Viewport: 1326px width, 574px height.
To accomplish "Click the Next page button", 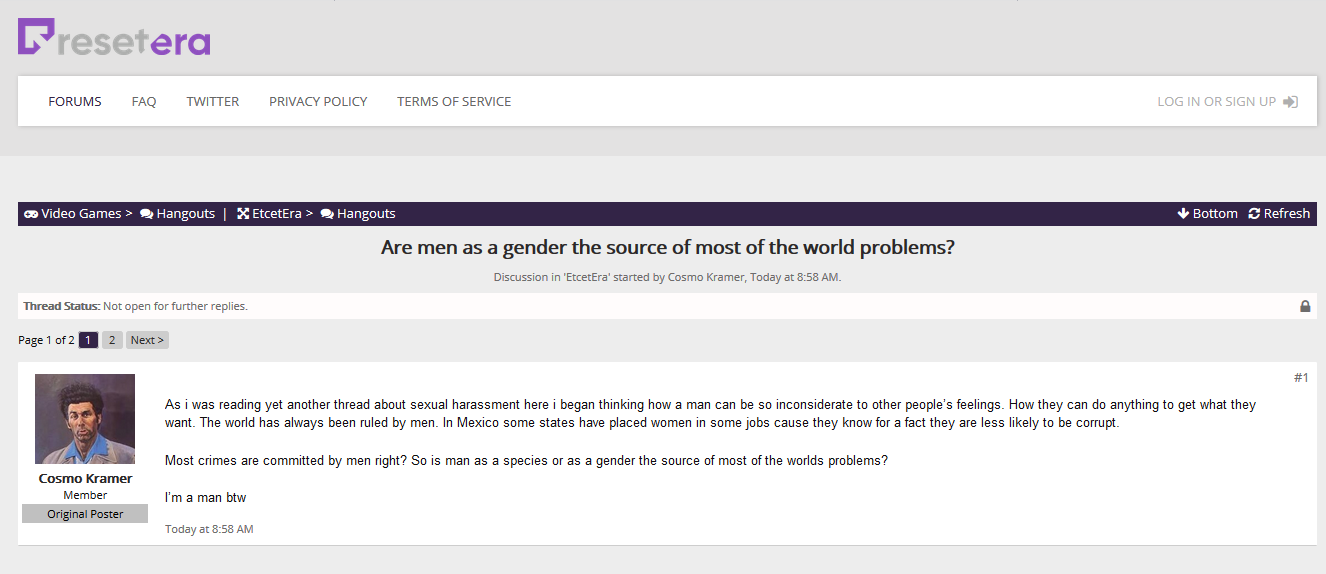I will click(147, 340).
